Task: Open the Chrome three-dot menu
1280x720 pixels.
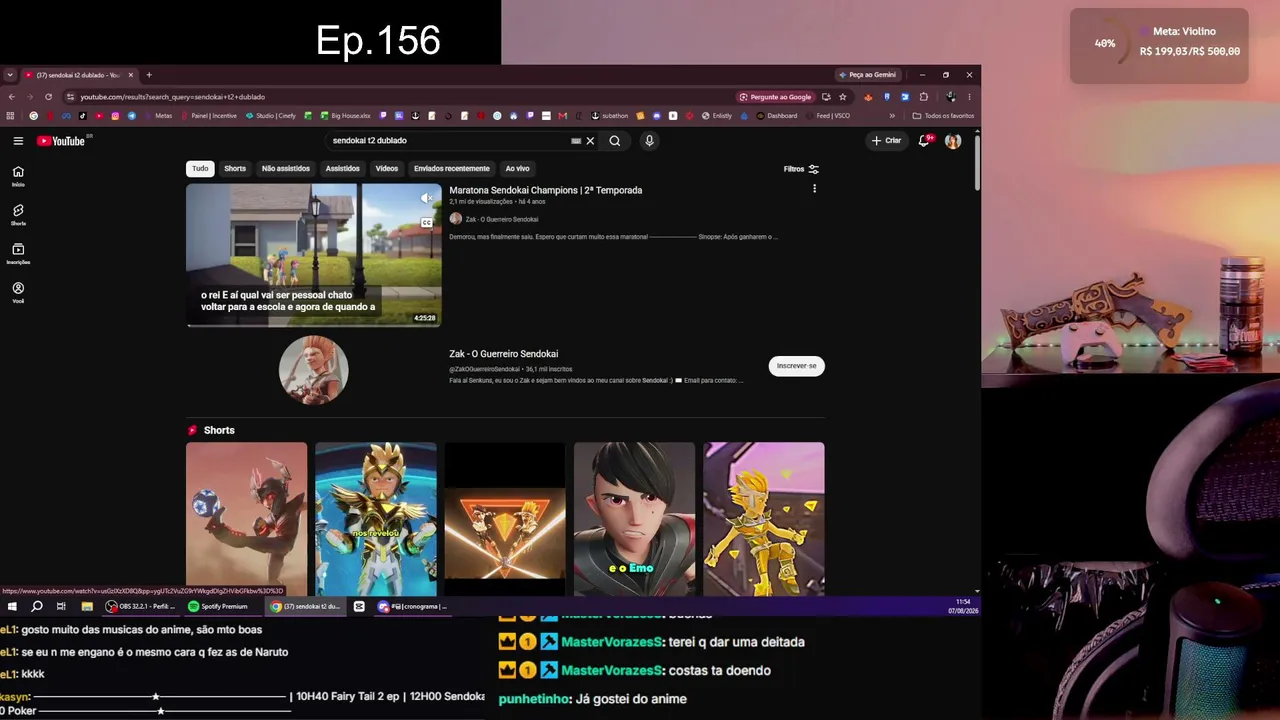Action: 969,97
